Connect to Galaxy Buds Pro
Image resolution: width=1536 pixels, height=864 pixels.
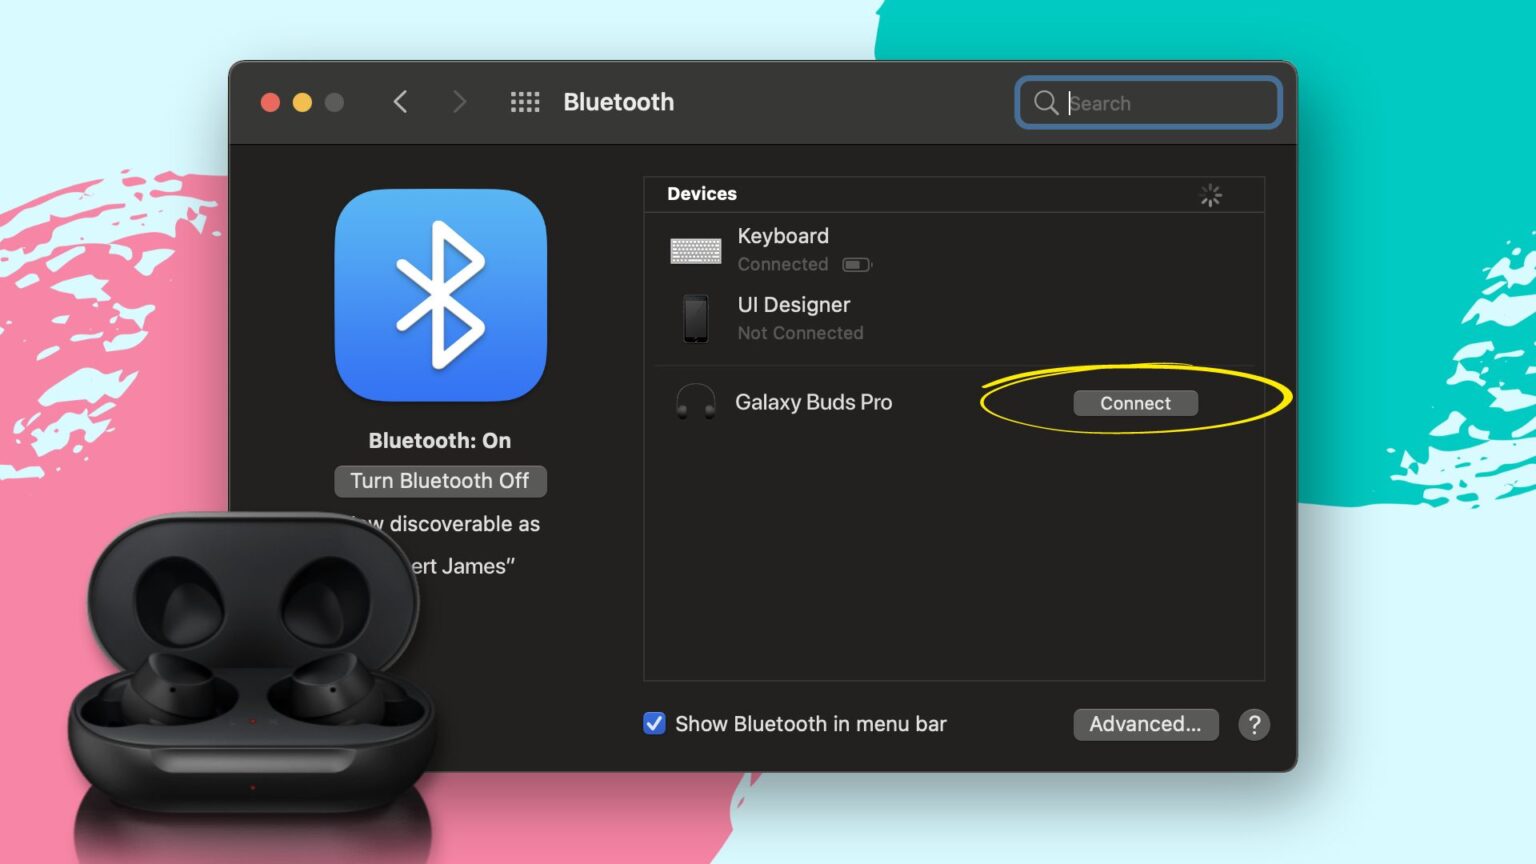(1135, 403)
